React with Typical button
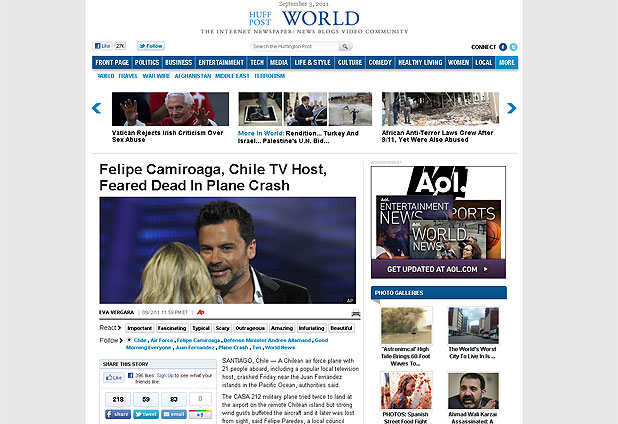The image size is (618, 424). tap(201, 328)
